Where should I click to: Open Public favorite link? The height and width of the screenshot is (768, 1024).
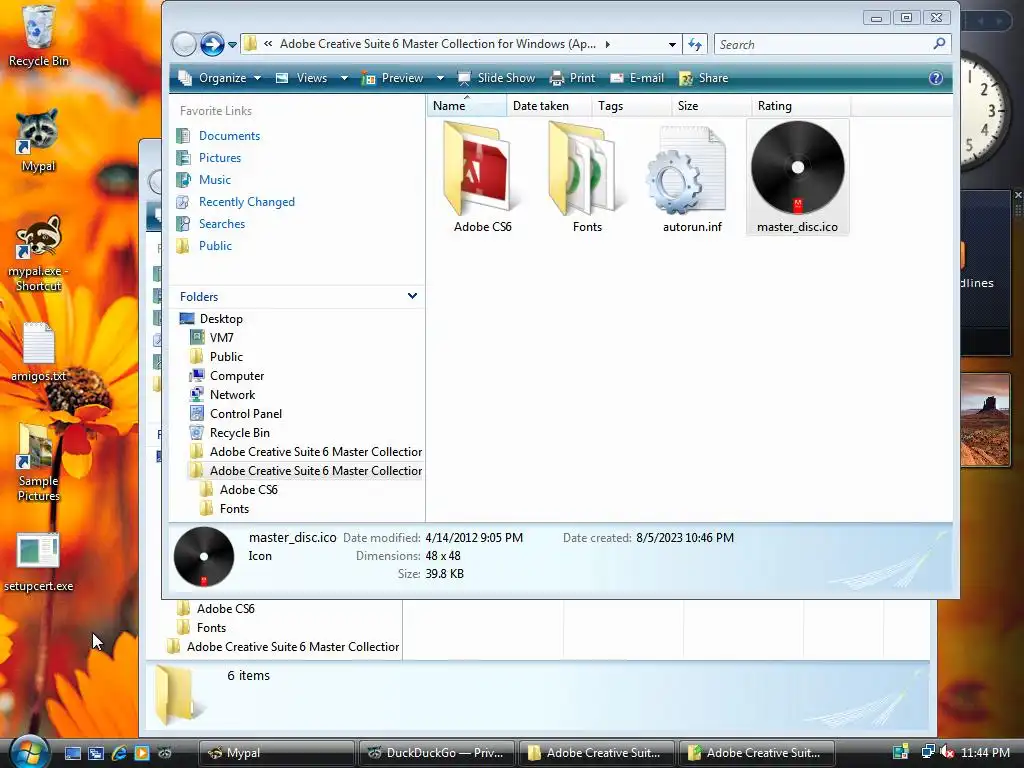pyautogui.click(x=215, y=246)
